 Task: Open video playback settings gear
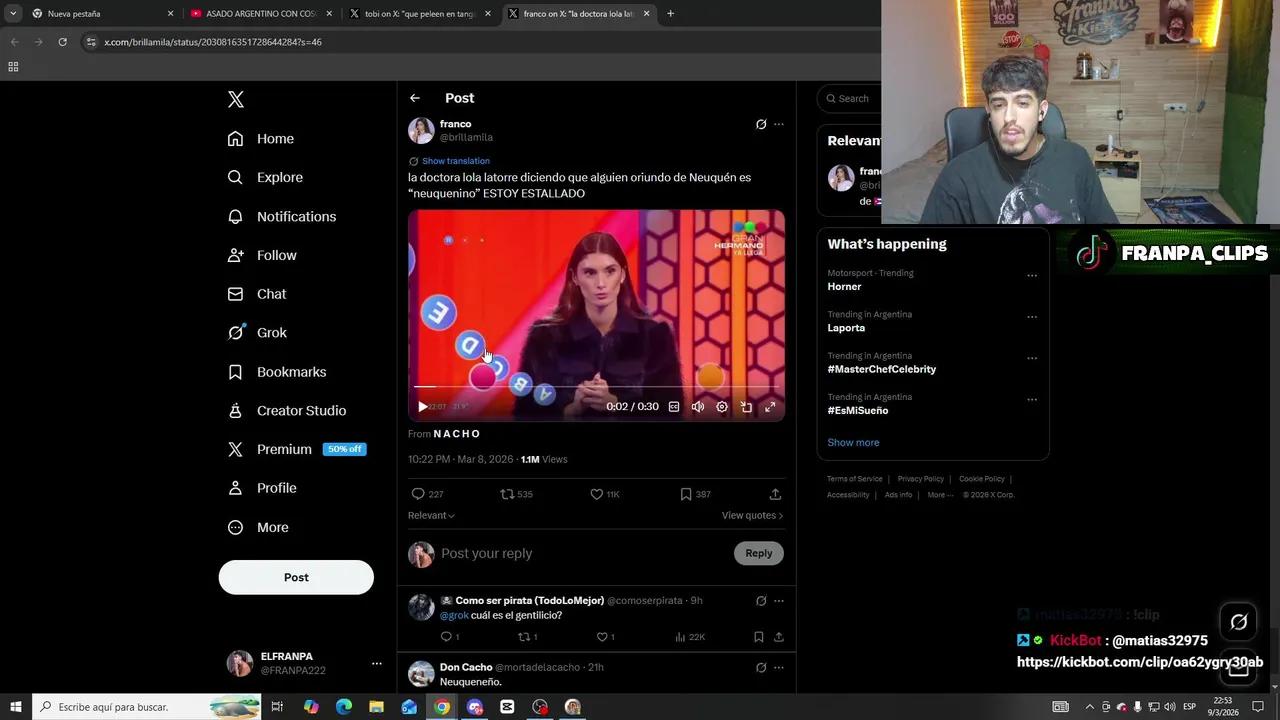point(722,407)
